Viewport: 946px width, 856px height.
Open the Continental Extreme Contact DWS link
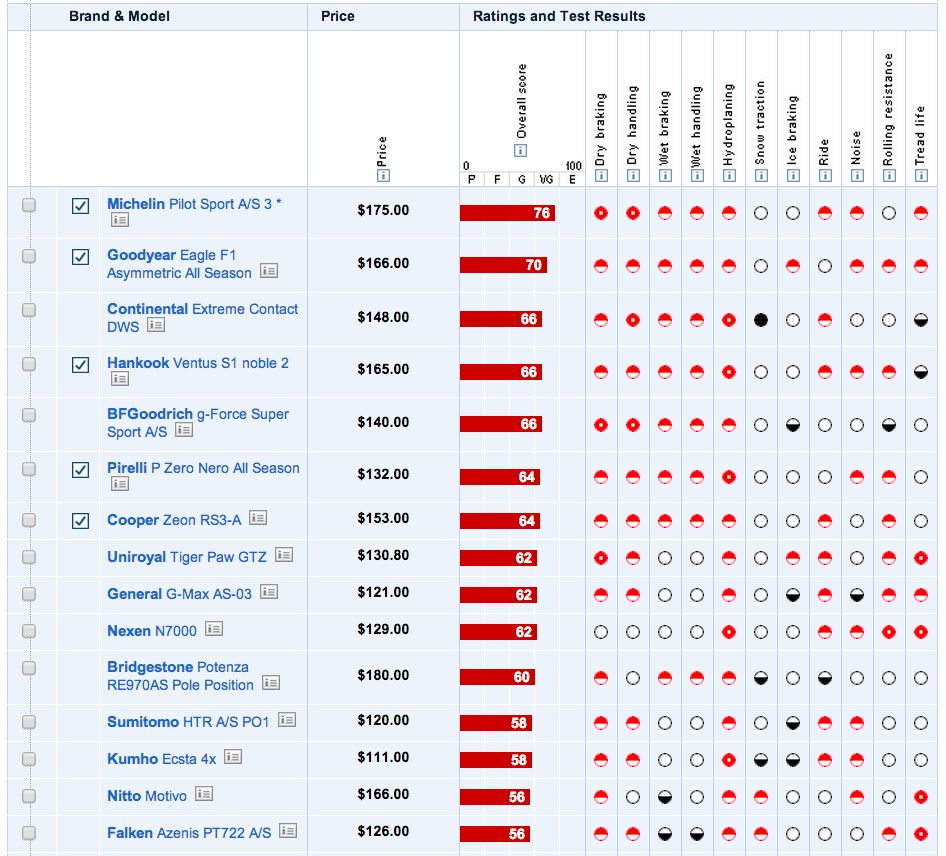point(203,317)
